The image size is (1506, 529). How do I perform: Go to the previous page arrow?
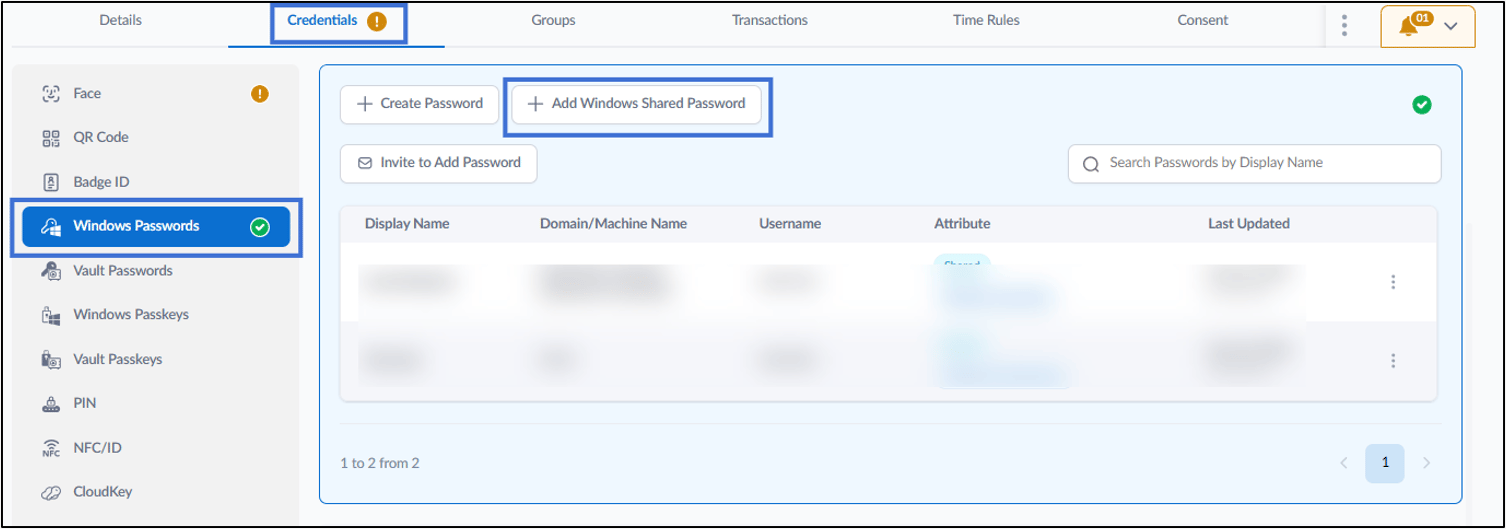(1344, 463)
